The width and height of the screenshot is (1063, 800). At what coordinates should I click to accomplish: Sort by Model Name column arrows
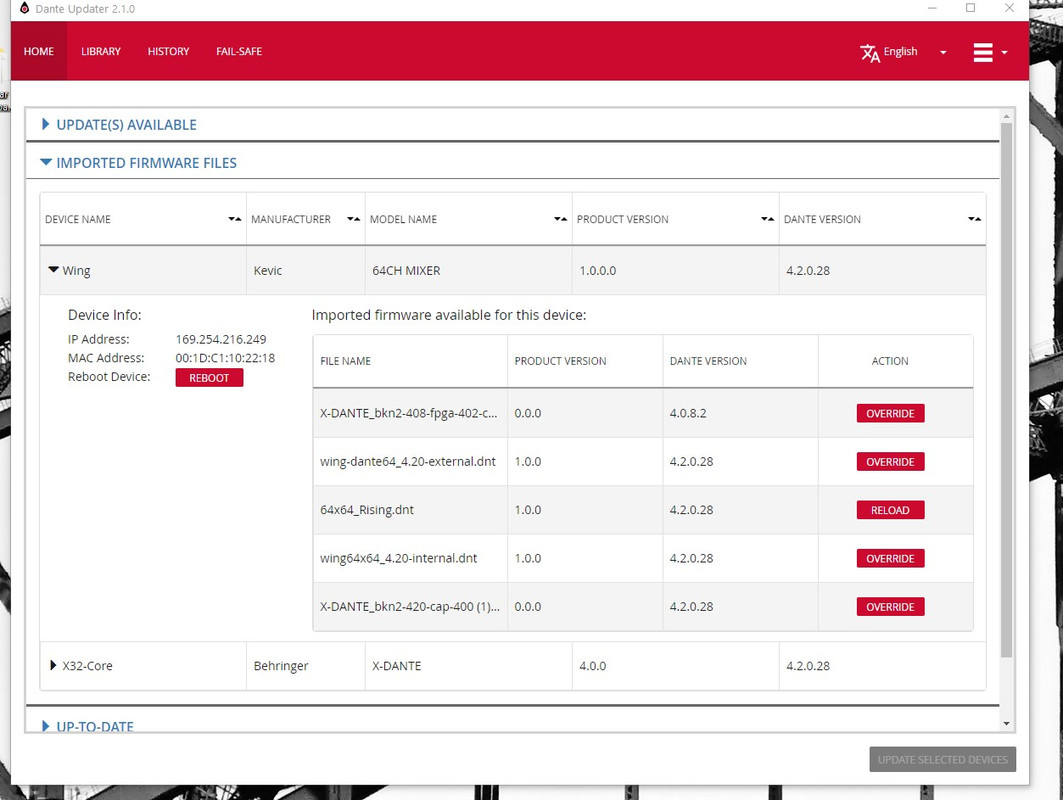coord(561,219)
